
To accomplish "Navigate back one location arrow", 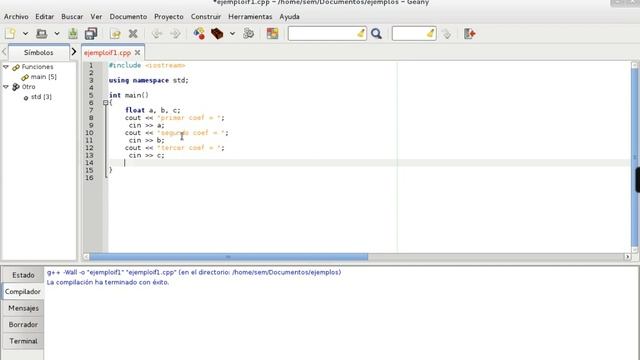I will 157,34.
